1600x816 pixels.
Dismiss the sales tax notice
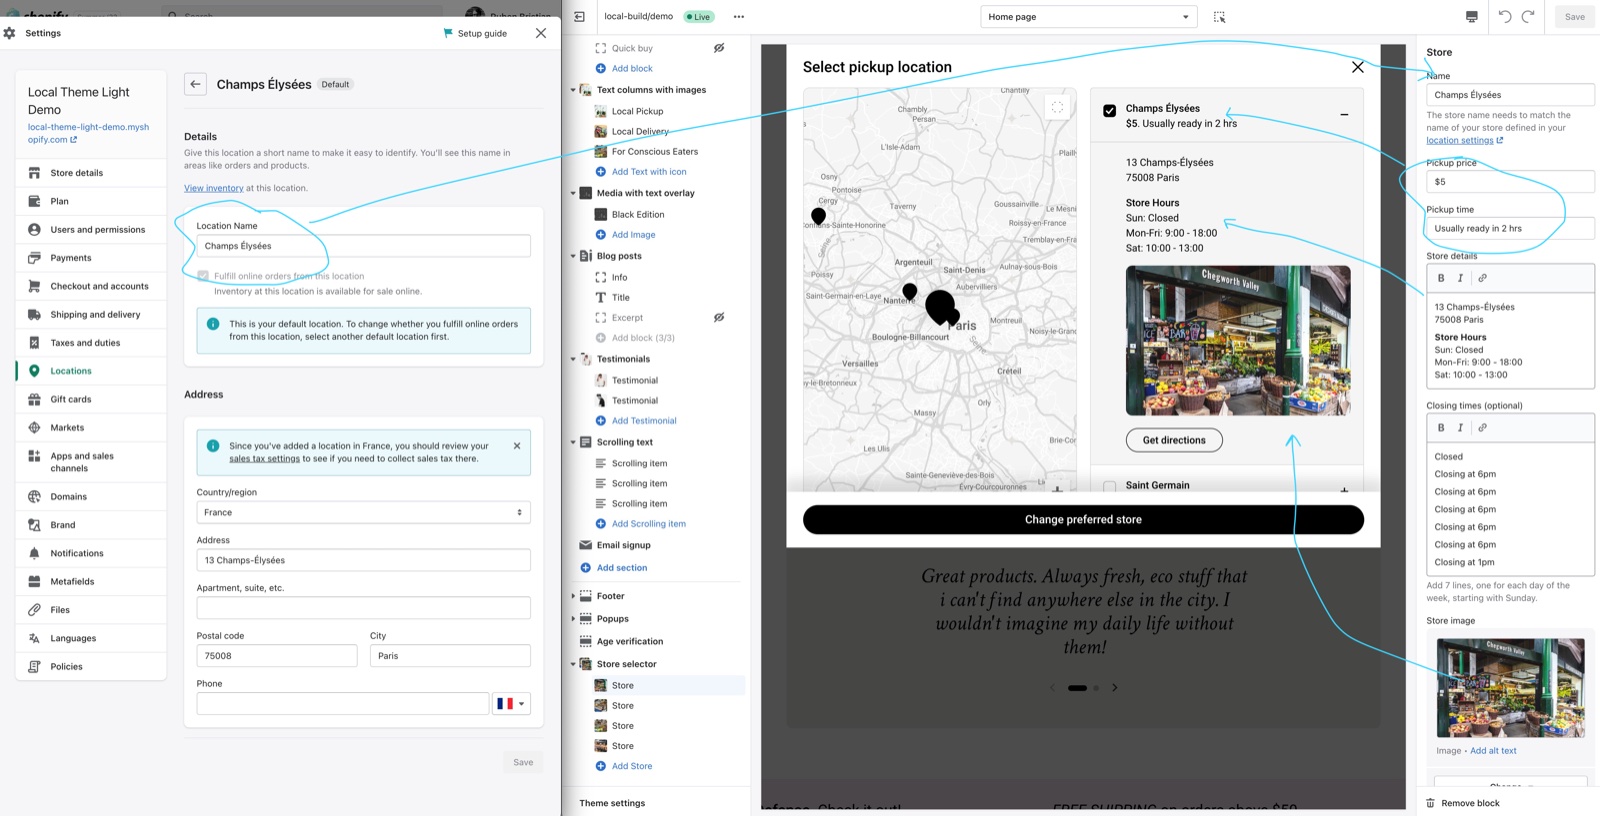tap(517, 446)
